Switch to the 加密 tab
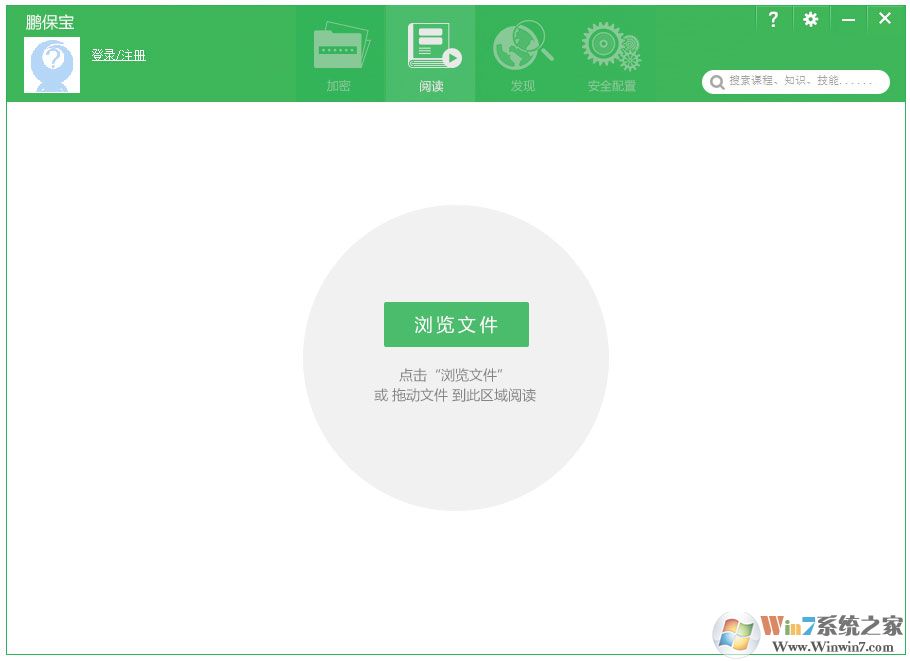This screenshot has height=661, width=910. click(340, 86)
